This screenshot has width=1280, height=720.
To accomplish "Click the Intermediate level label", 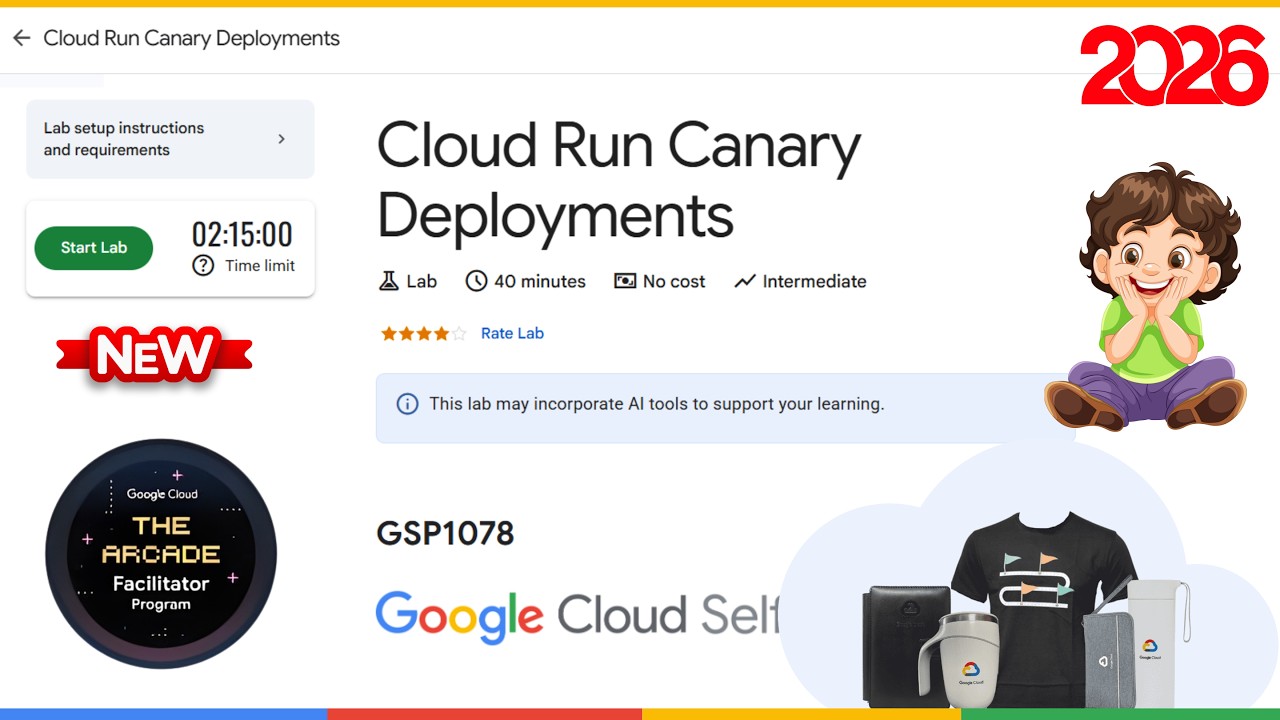I will tap(814, 281).
